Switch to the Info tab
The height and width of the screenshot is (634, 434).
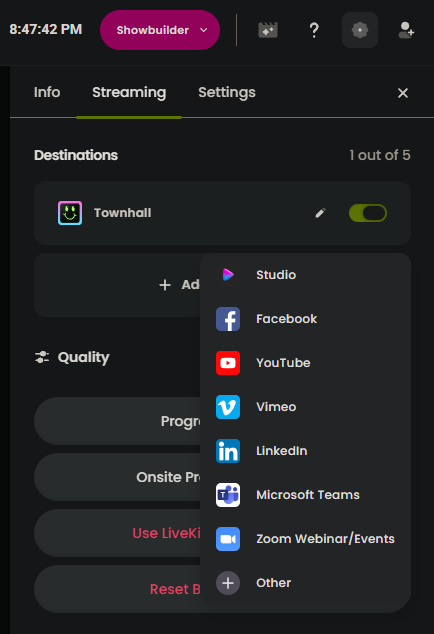click(x=47, y=93)
